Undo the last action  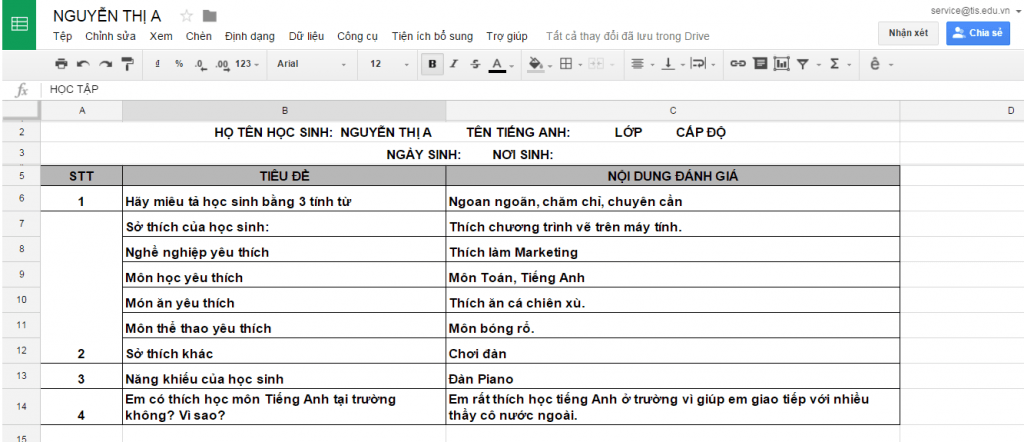[83, 64]
